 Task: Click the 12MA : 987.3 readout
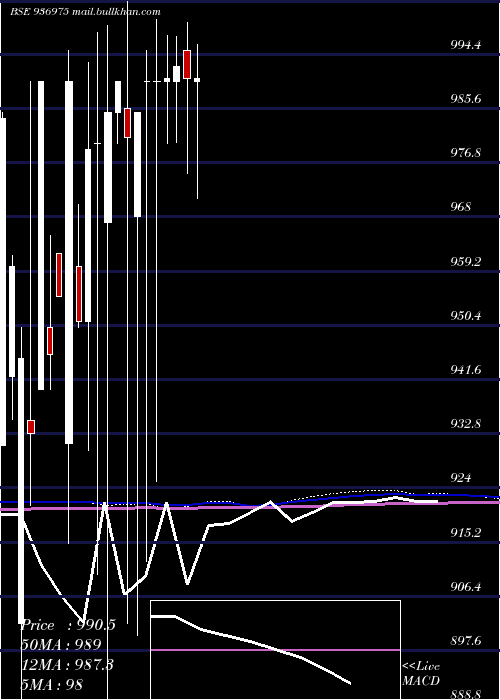pos(67,664)
